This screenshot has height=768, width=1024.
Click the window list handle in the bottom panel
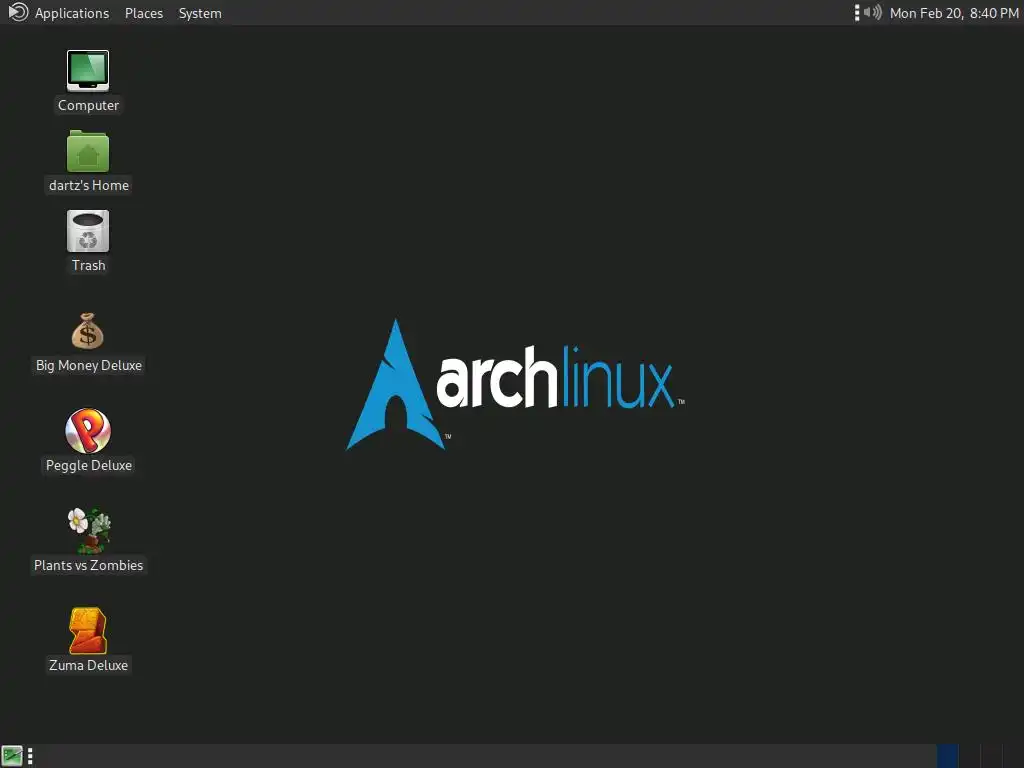pos(30,756)
